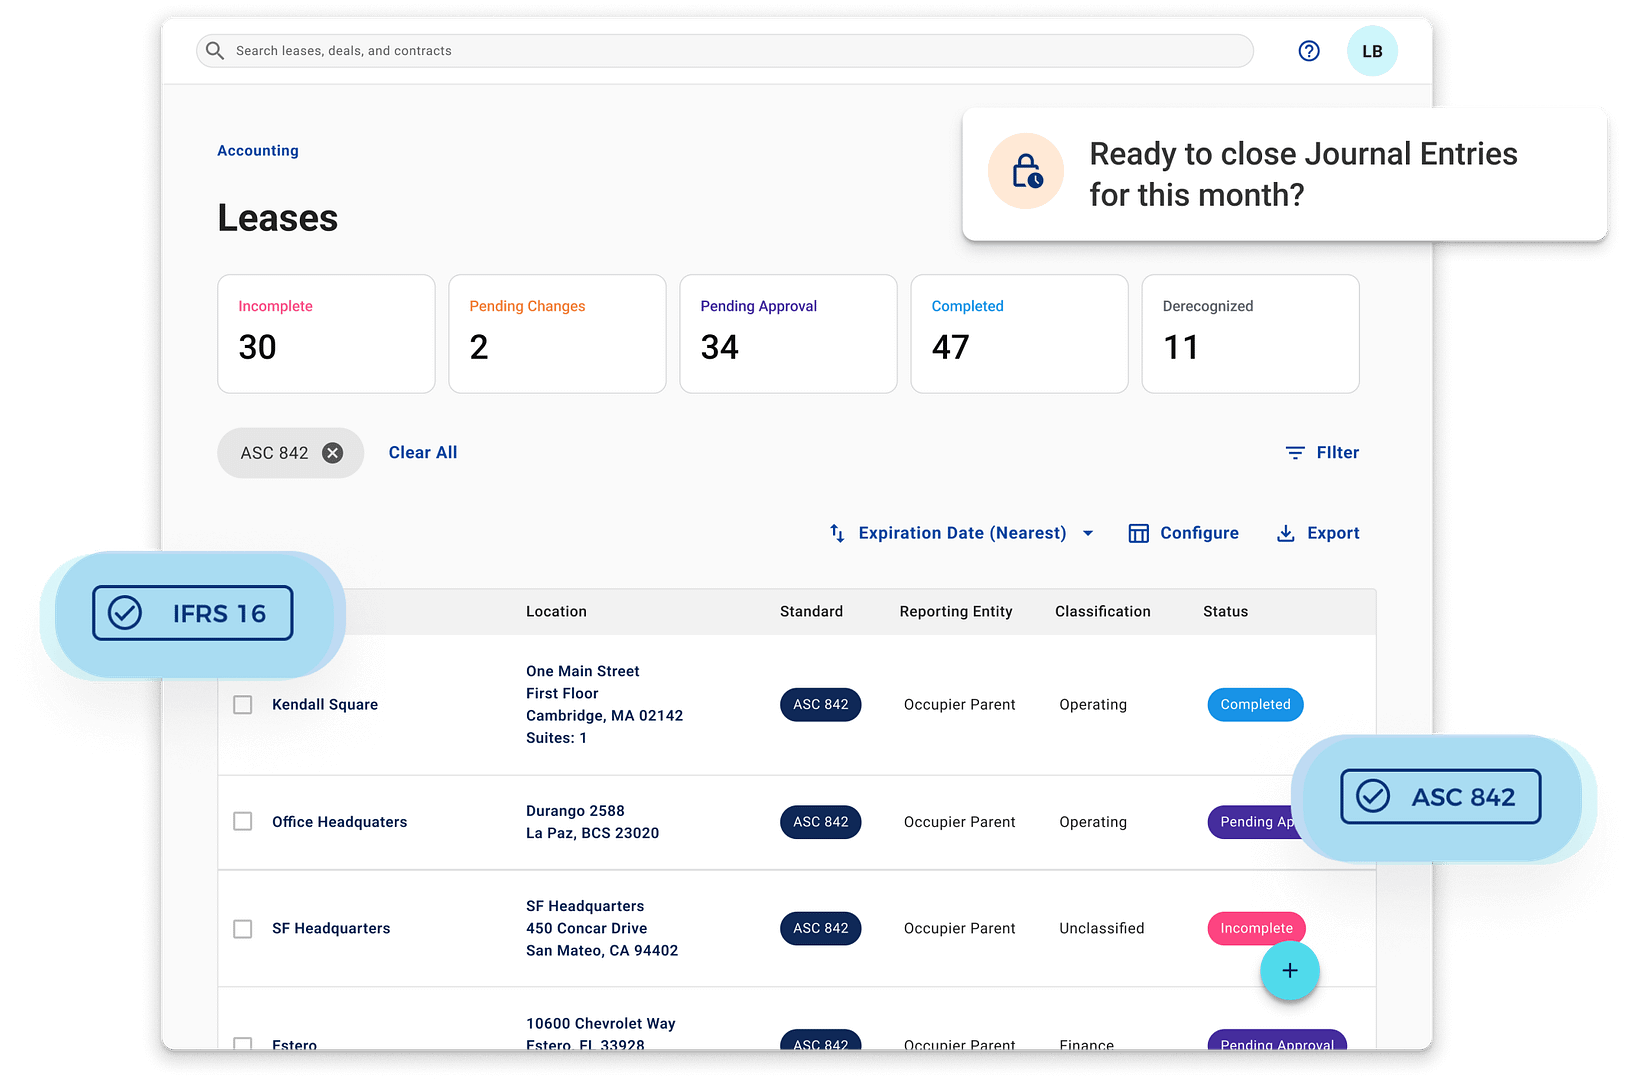Click the Configure columns icon
This screenshot has height=1080, width=1637.
tap(1138, 533)
